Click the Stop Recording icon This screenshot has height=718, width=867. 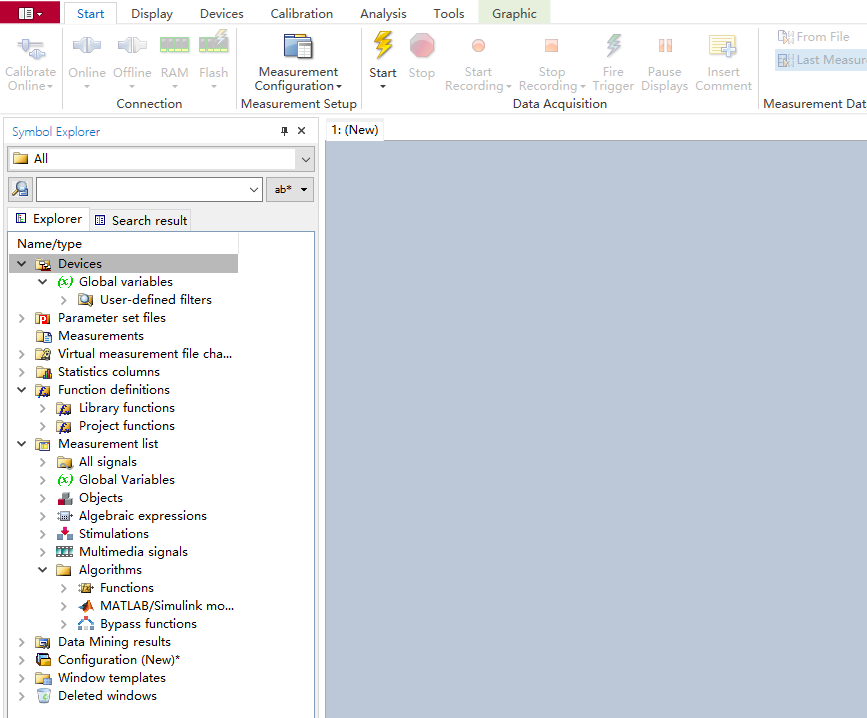(551, 45)
